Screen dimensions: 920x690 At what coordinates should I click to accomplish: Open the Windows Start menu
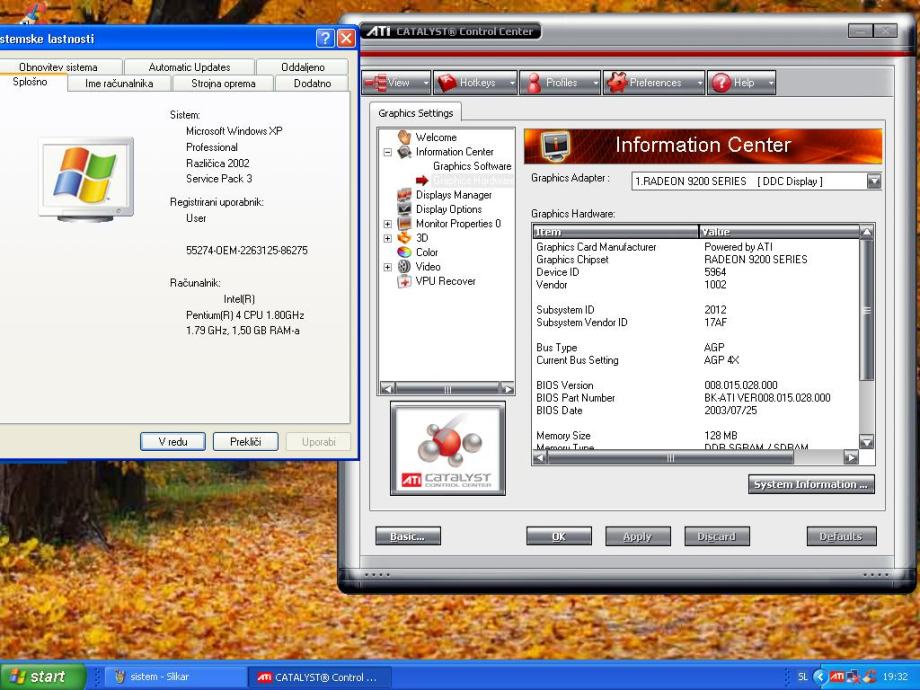(x=42, y=677)
